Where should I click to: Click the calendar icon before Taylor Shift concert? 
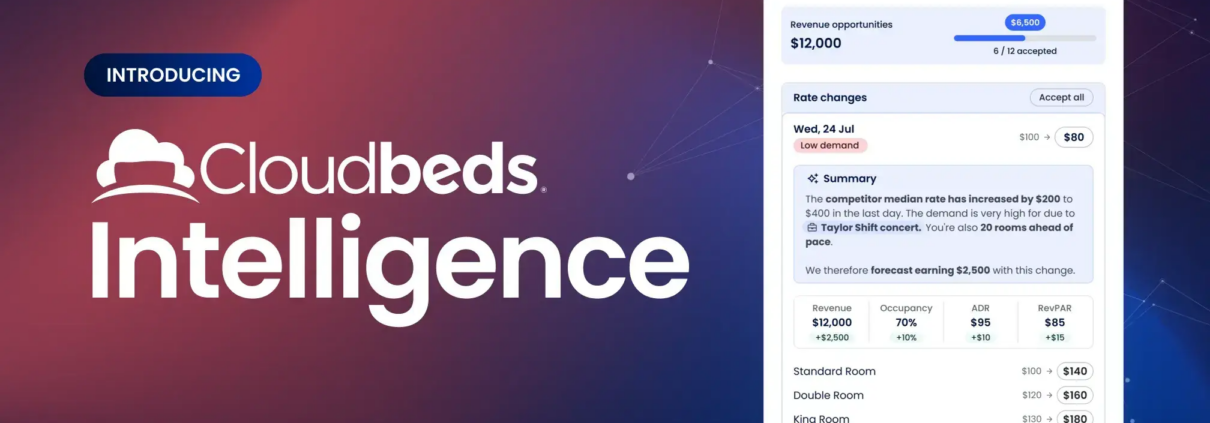812,228
